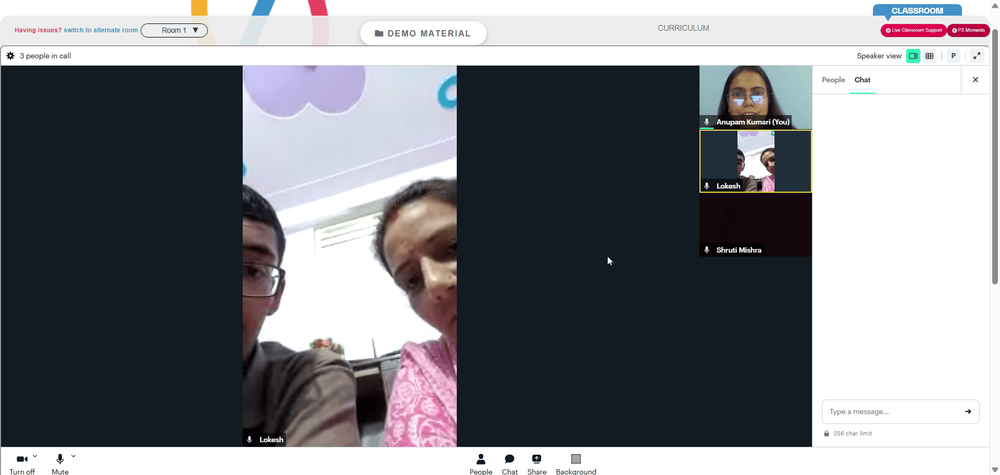Expand microphone options chevron
Screen dimensions: 1000x475
73,457
